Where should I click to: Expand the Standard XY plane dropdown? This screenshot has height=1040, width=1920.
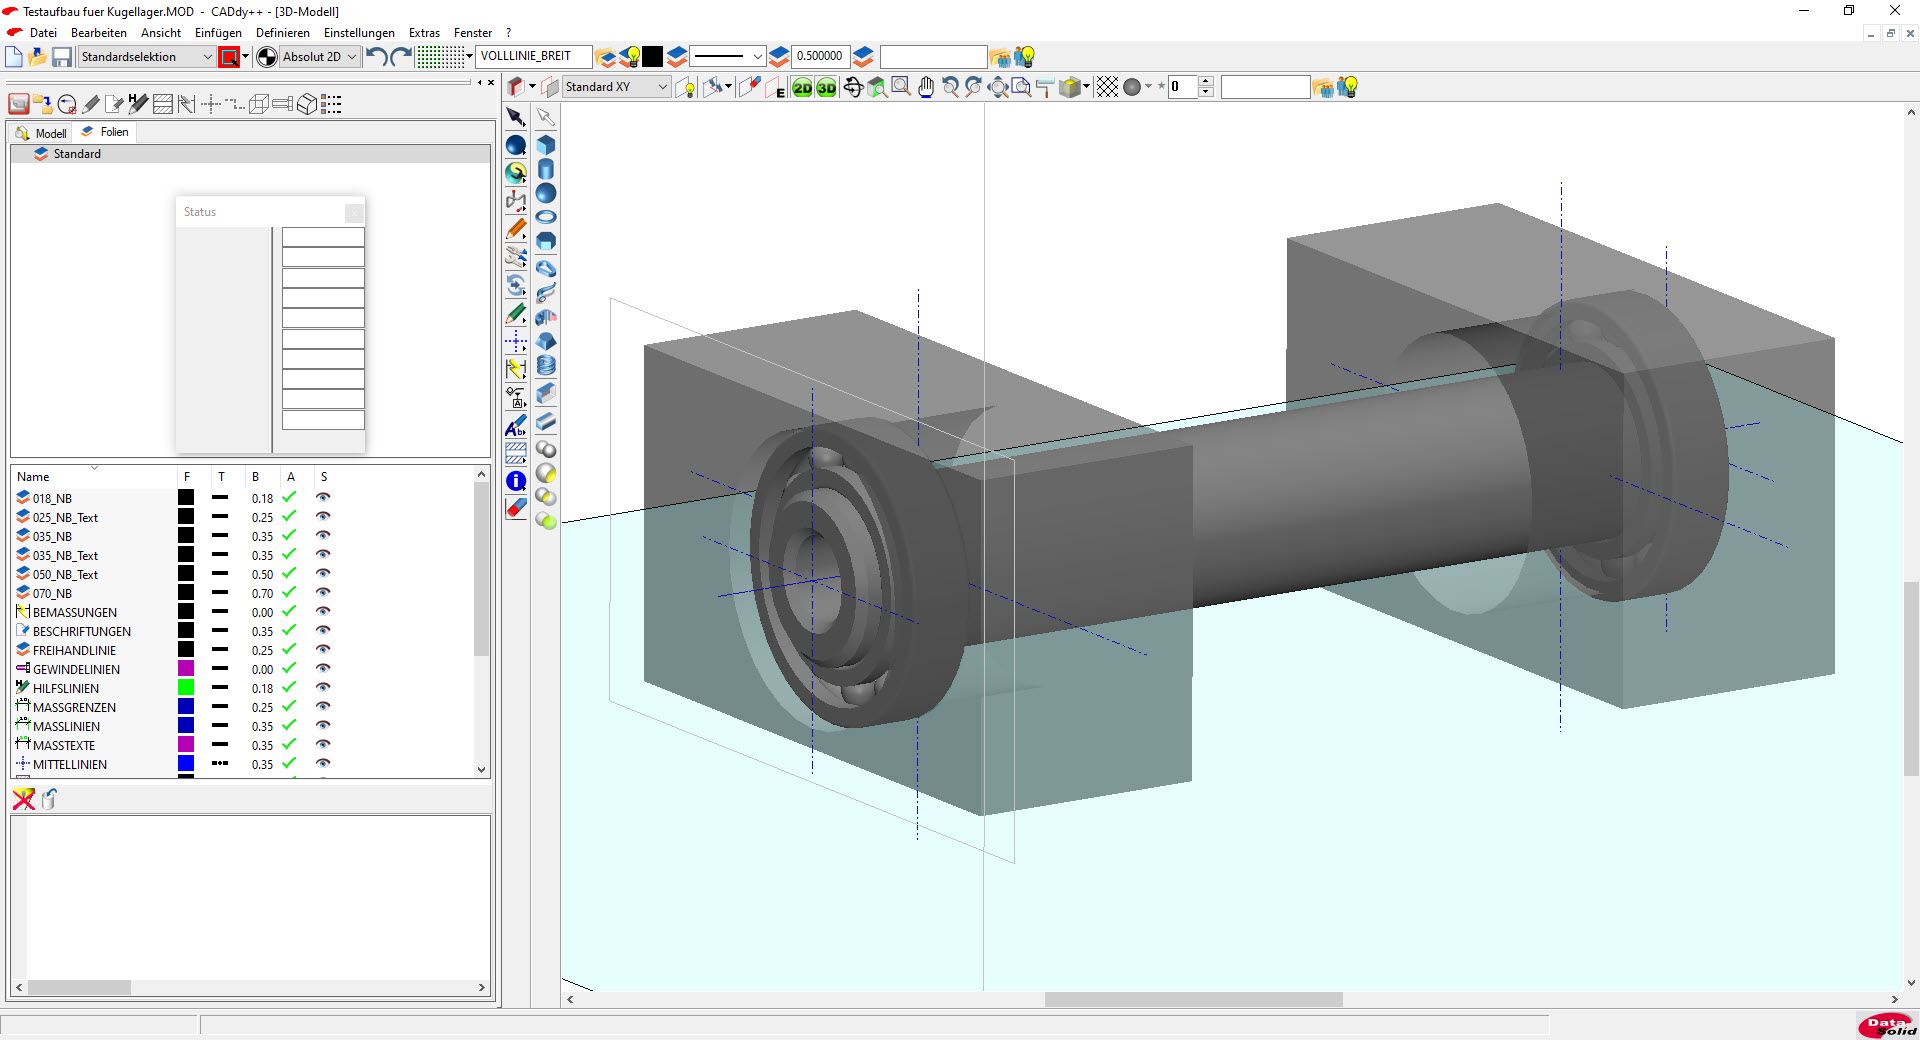click(x=661, y=87)
